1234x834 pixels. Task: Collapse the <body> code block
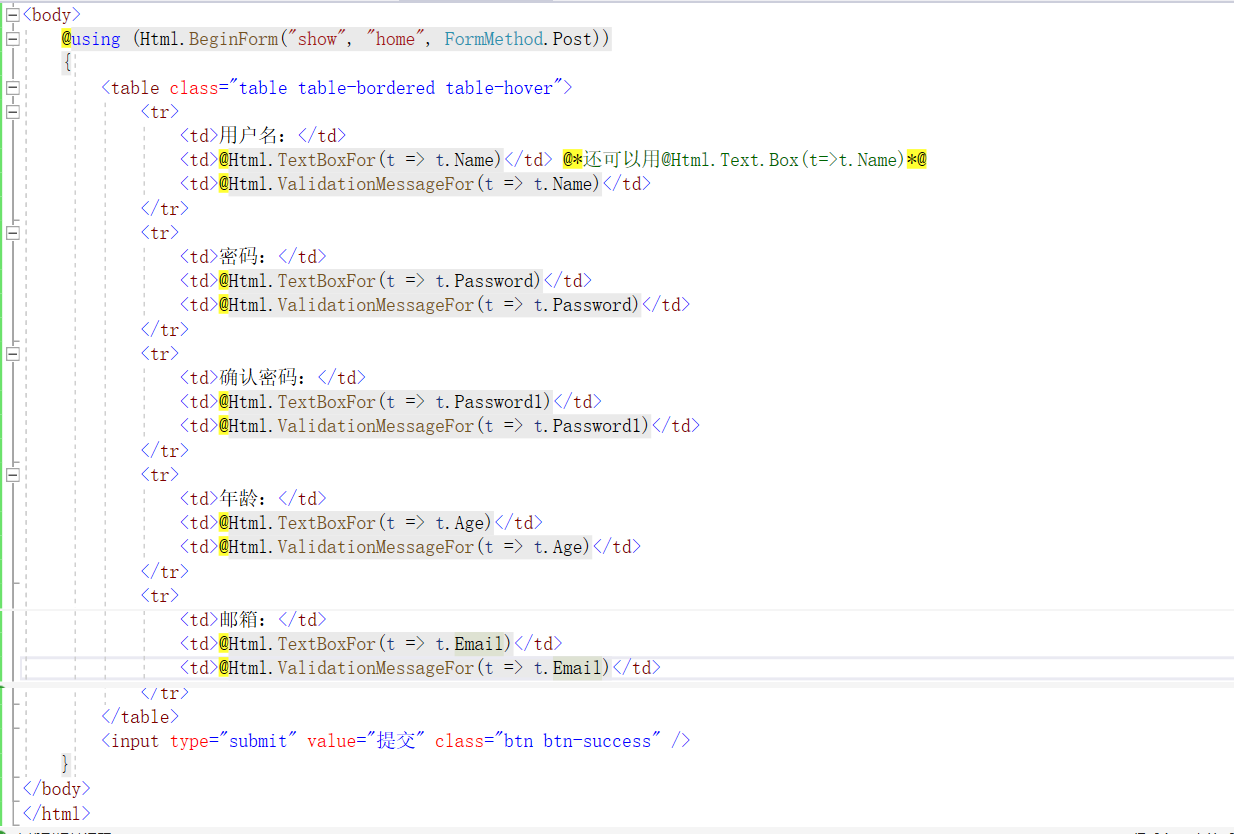pyautogui.click(x=12, y=15)
